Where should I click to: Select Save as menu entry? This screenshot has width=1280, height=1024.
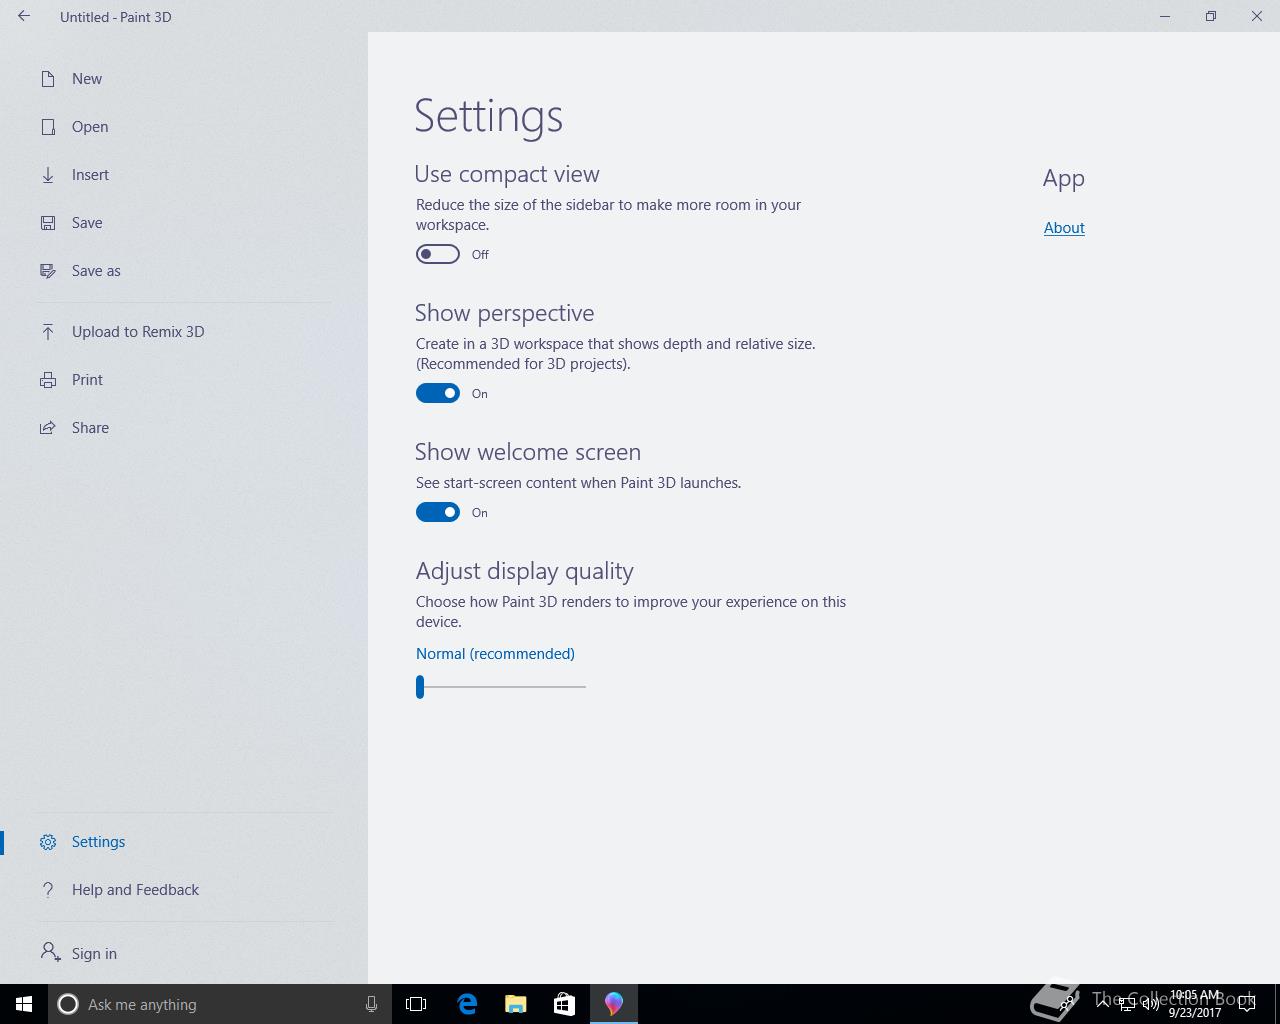[96, 271]
